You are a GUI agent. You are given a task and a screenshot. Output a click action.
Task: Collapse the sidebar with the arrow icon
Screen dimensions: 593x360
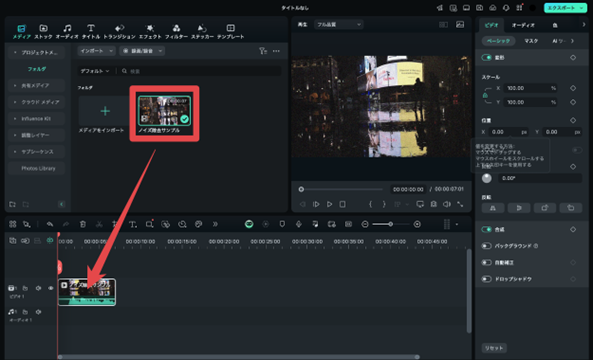(x=62, y=204)
